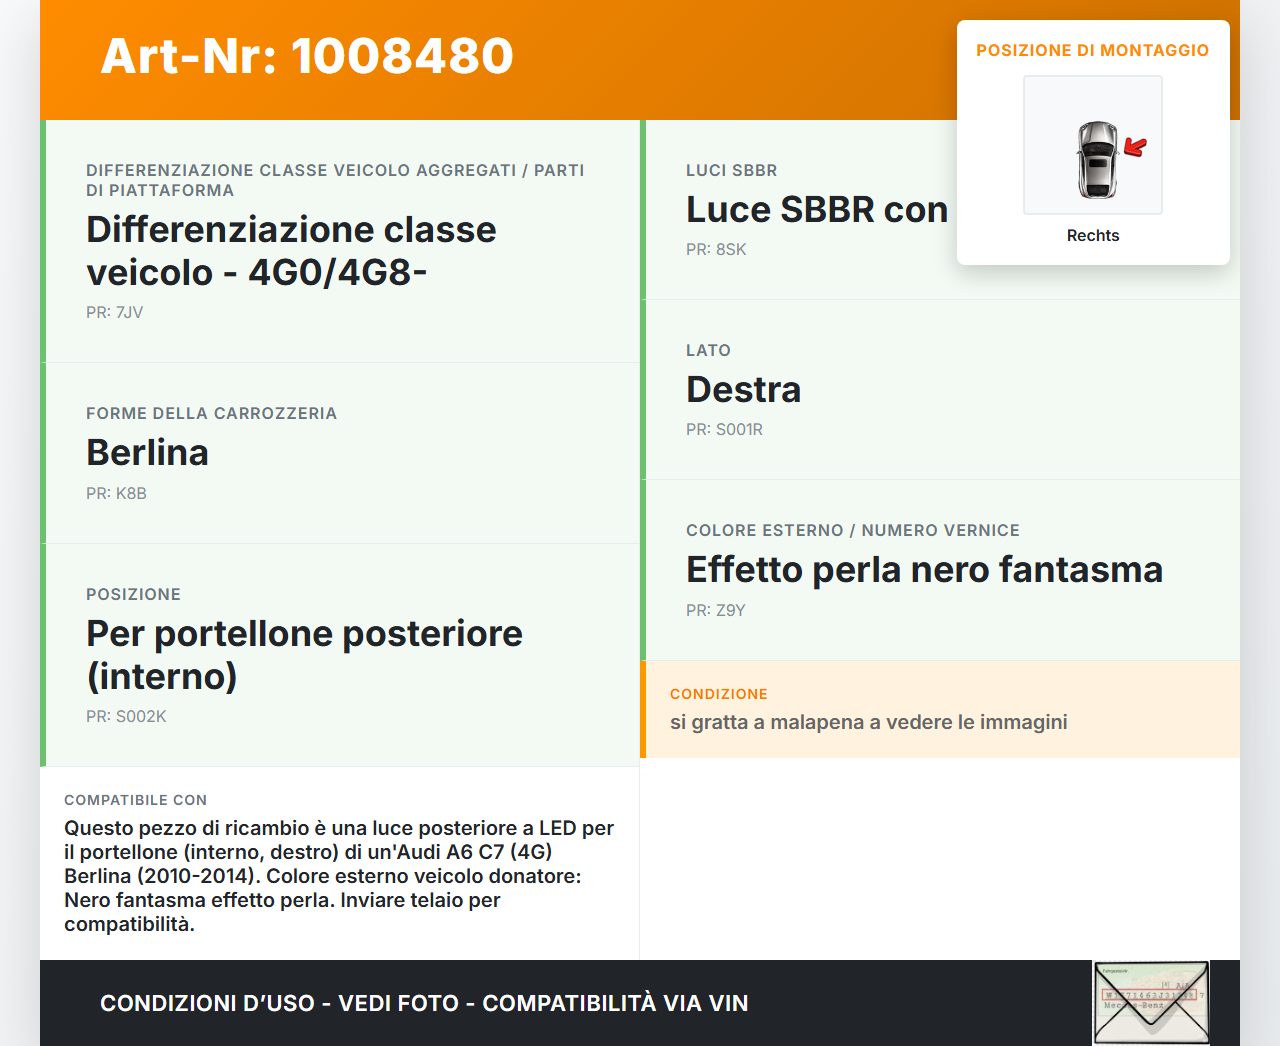Screen dimensions: 1280x1046
Task: Click the Art-Nr: 1008480 heading
Action: 307,56
